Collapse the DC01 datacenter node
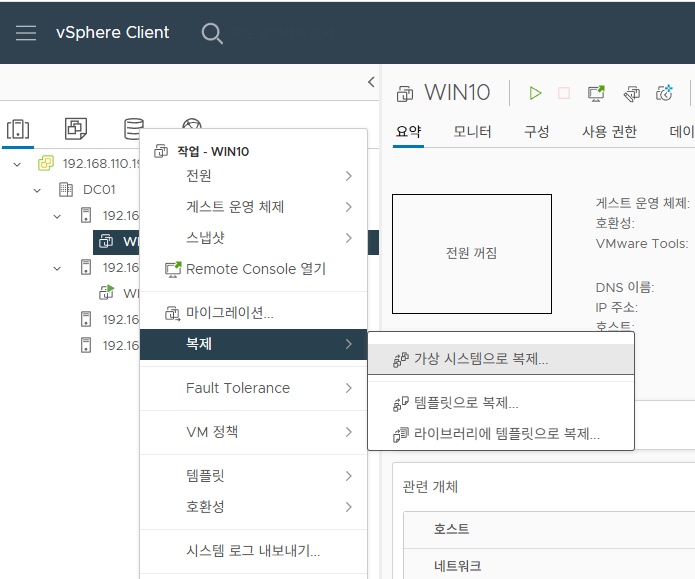The image size is (695, 579). point(37,191)
